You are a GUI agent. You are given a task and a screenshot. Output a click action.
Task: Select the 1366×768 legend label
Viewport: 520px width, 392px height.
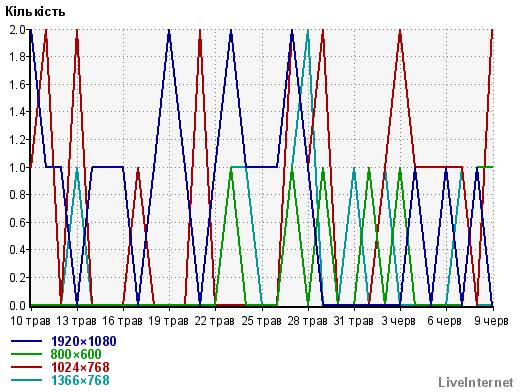point(80,380)
